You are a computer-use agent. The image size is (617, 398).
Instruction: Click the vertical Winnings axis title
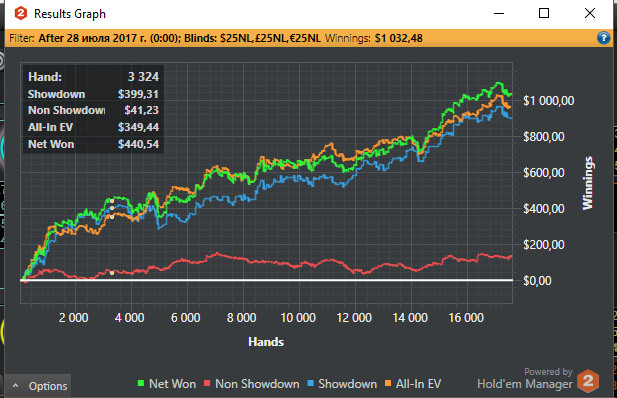coord(587,183)
